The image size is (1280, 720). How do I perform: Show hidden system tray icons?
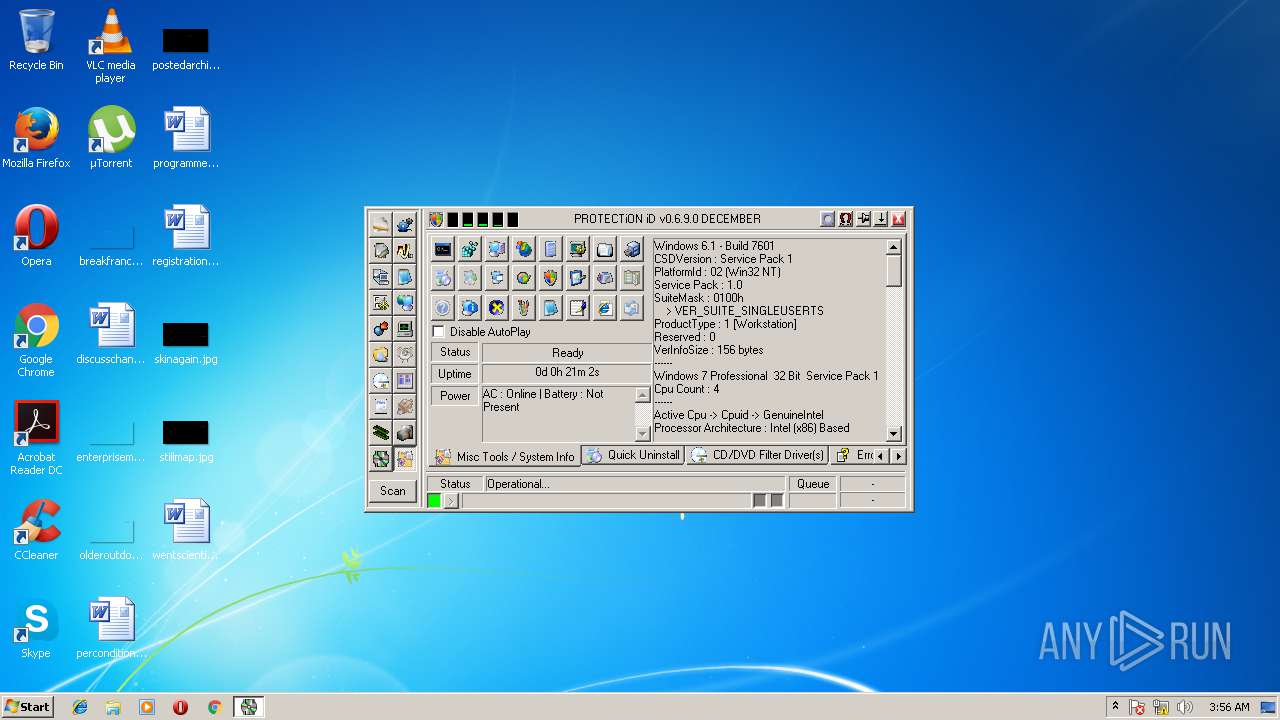point(1115,706)
